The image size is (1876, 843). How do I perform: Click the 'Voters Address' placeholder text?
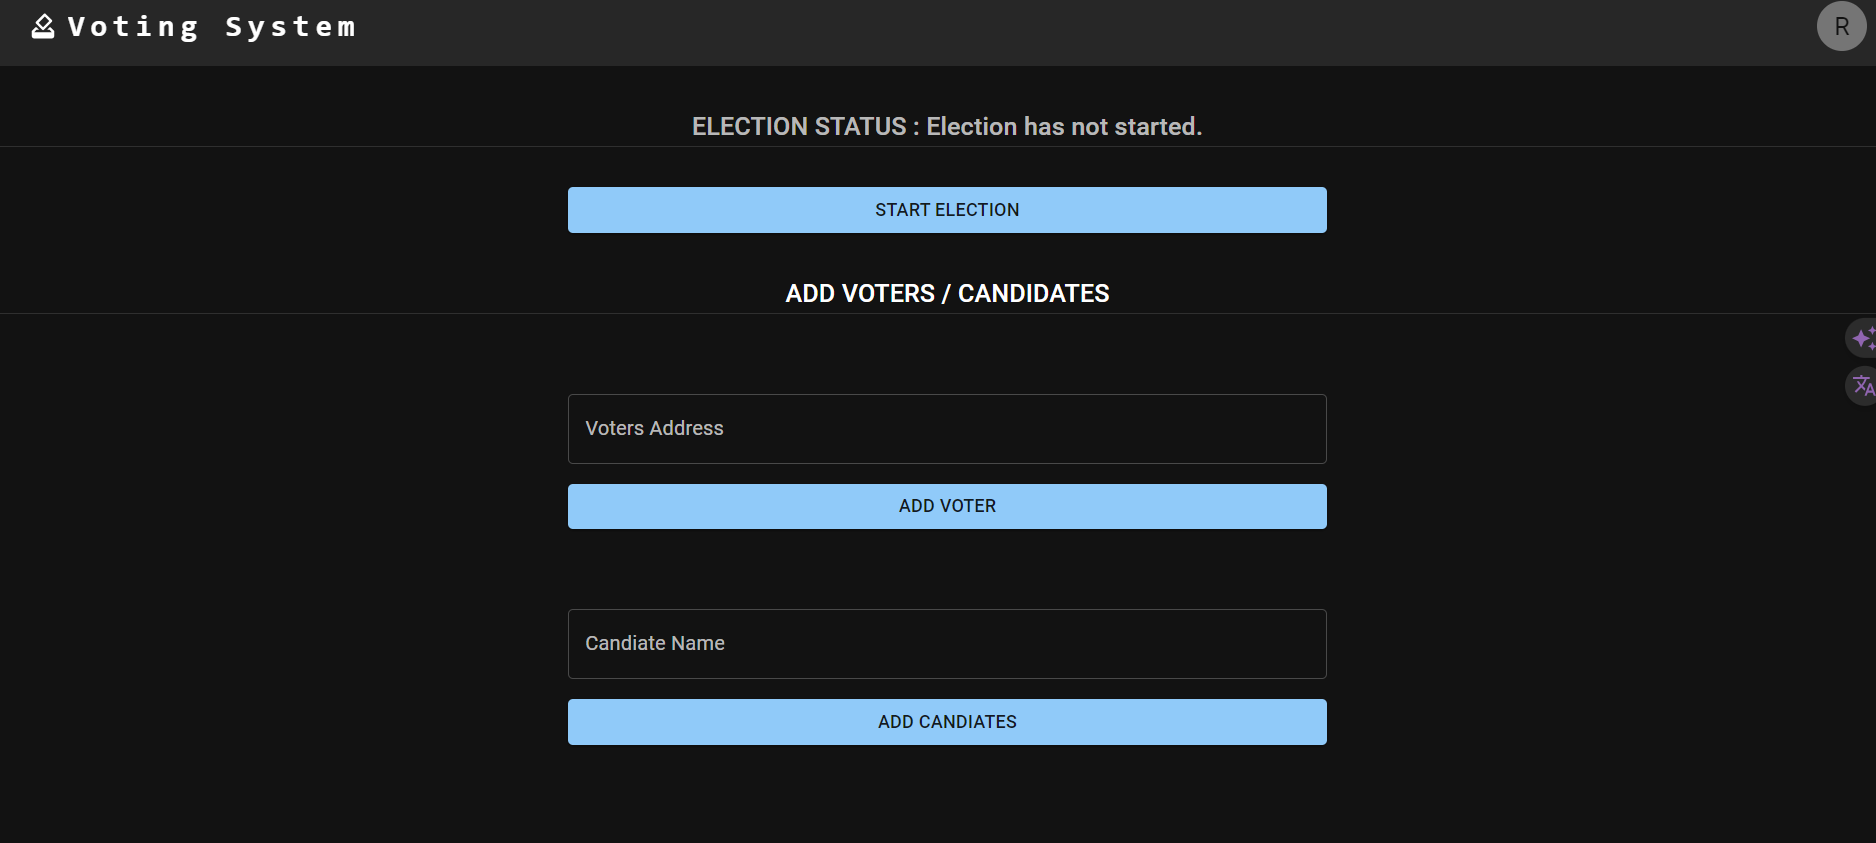coord(654,428)
